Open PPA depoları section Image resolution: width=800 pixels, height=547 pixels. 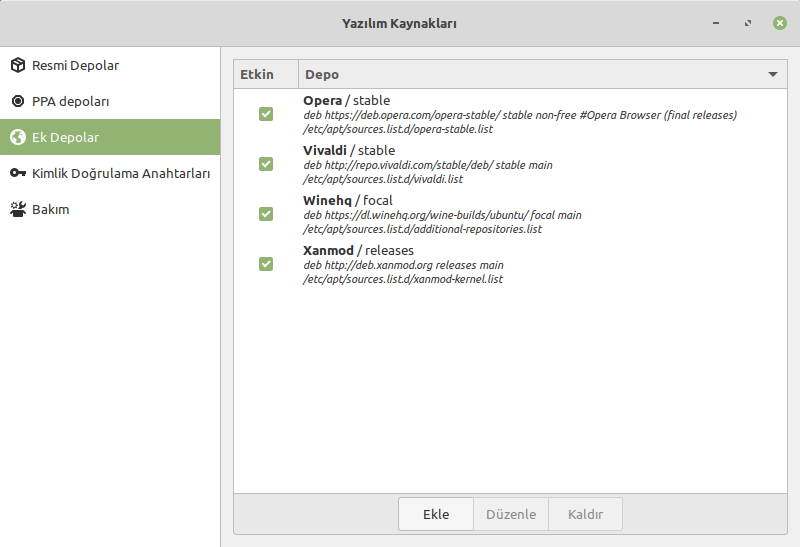click(x=110, y=101)
